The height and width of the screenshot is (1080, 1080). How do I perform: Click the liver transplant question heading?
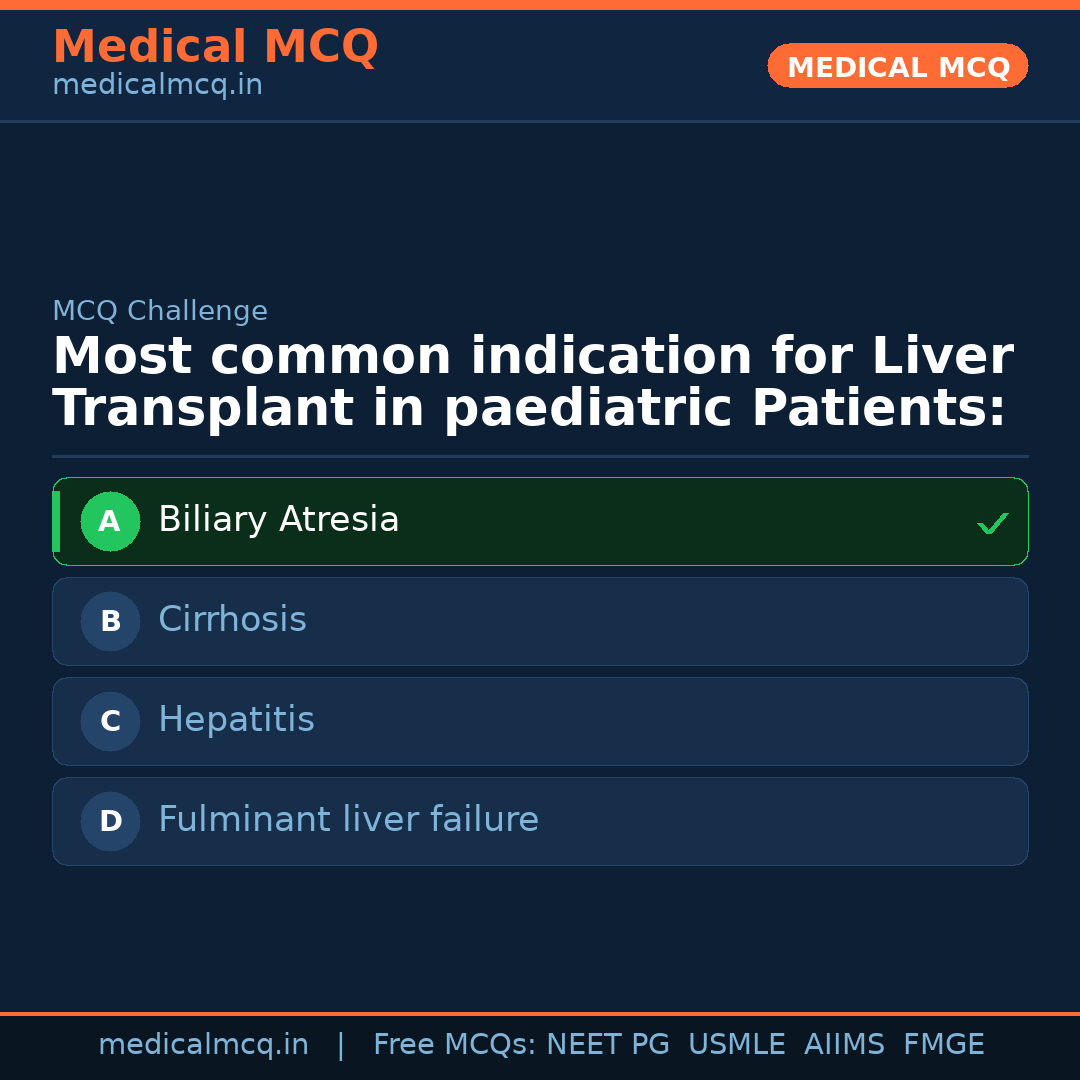[532, 382]
